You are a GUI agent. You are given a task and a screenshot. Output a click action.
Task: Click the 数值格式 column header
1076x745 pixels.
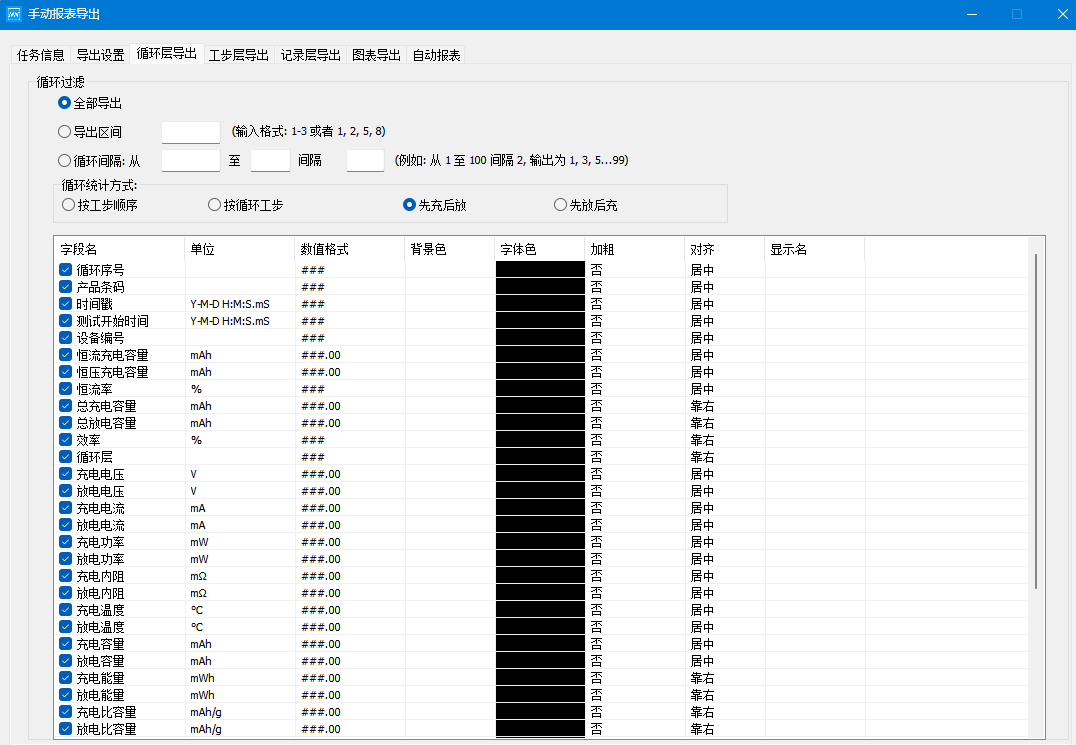pyautogui.click(x=350, y=249)
